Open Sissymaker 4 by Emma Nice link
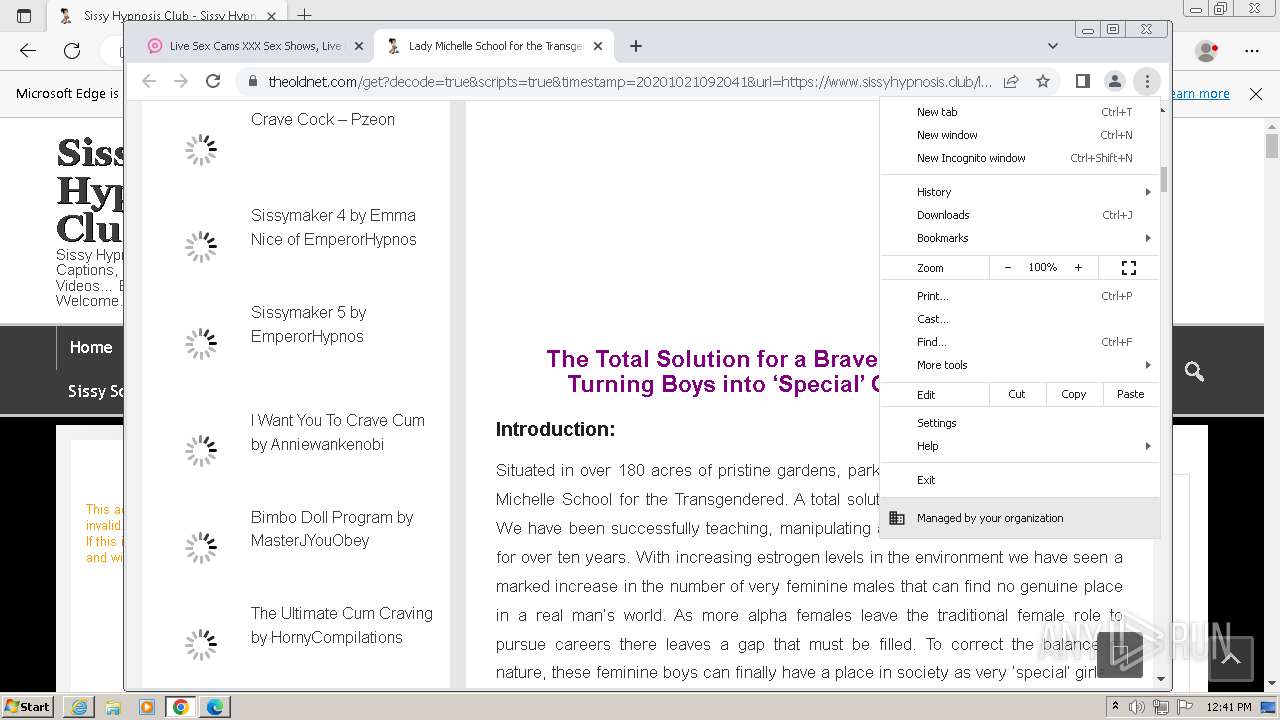The image size is (1280, 720). 334,227
